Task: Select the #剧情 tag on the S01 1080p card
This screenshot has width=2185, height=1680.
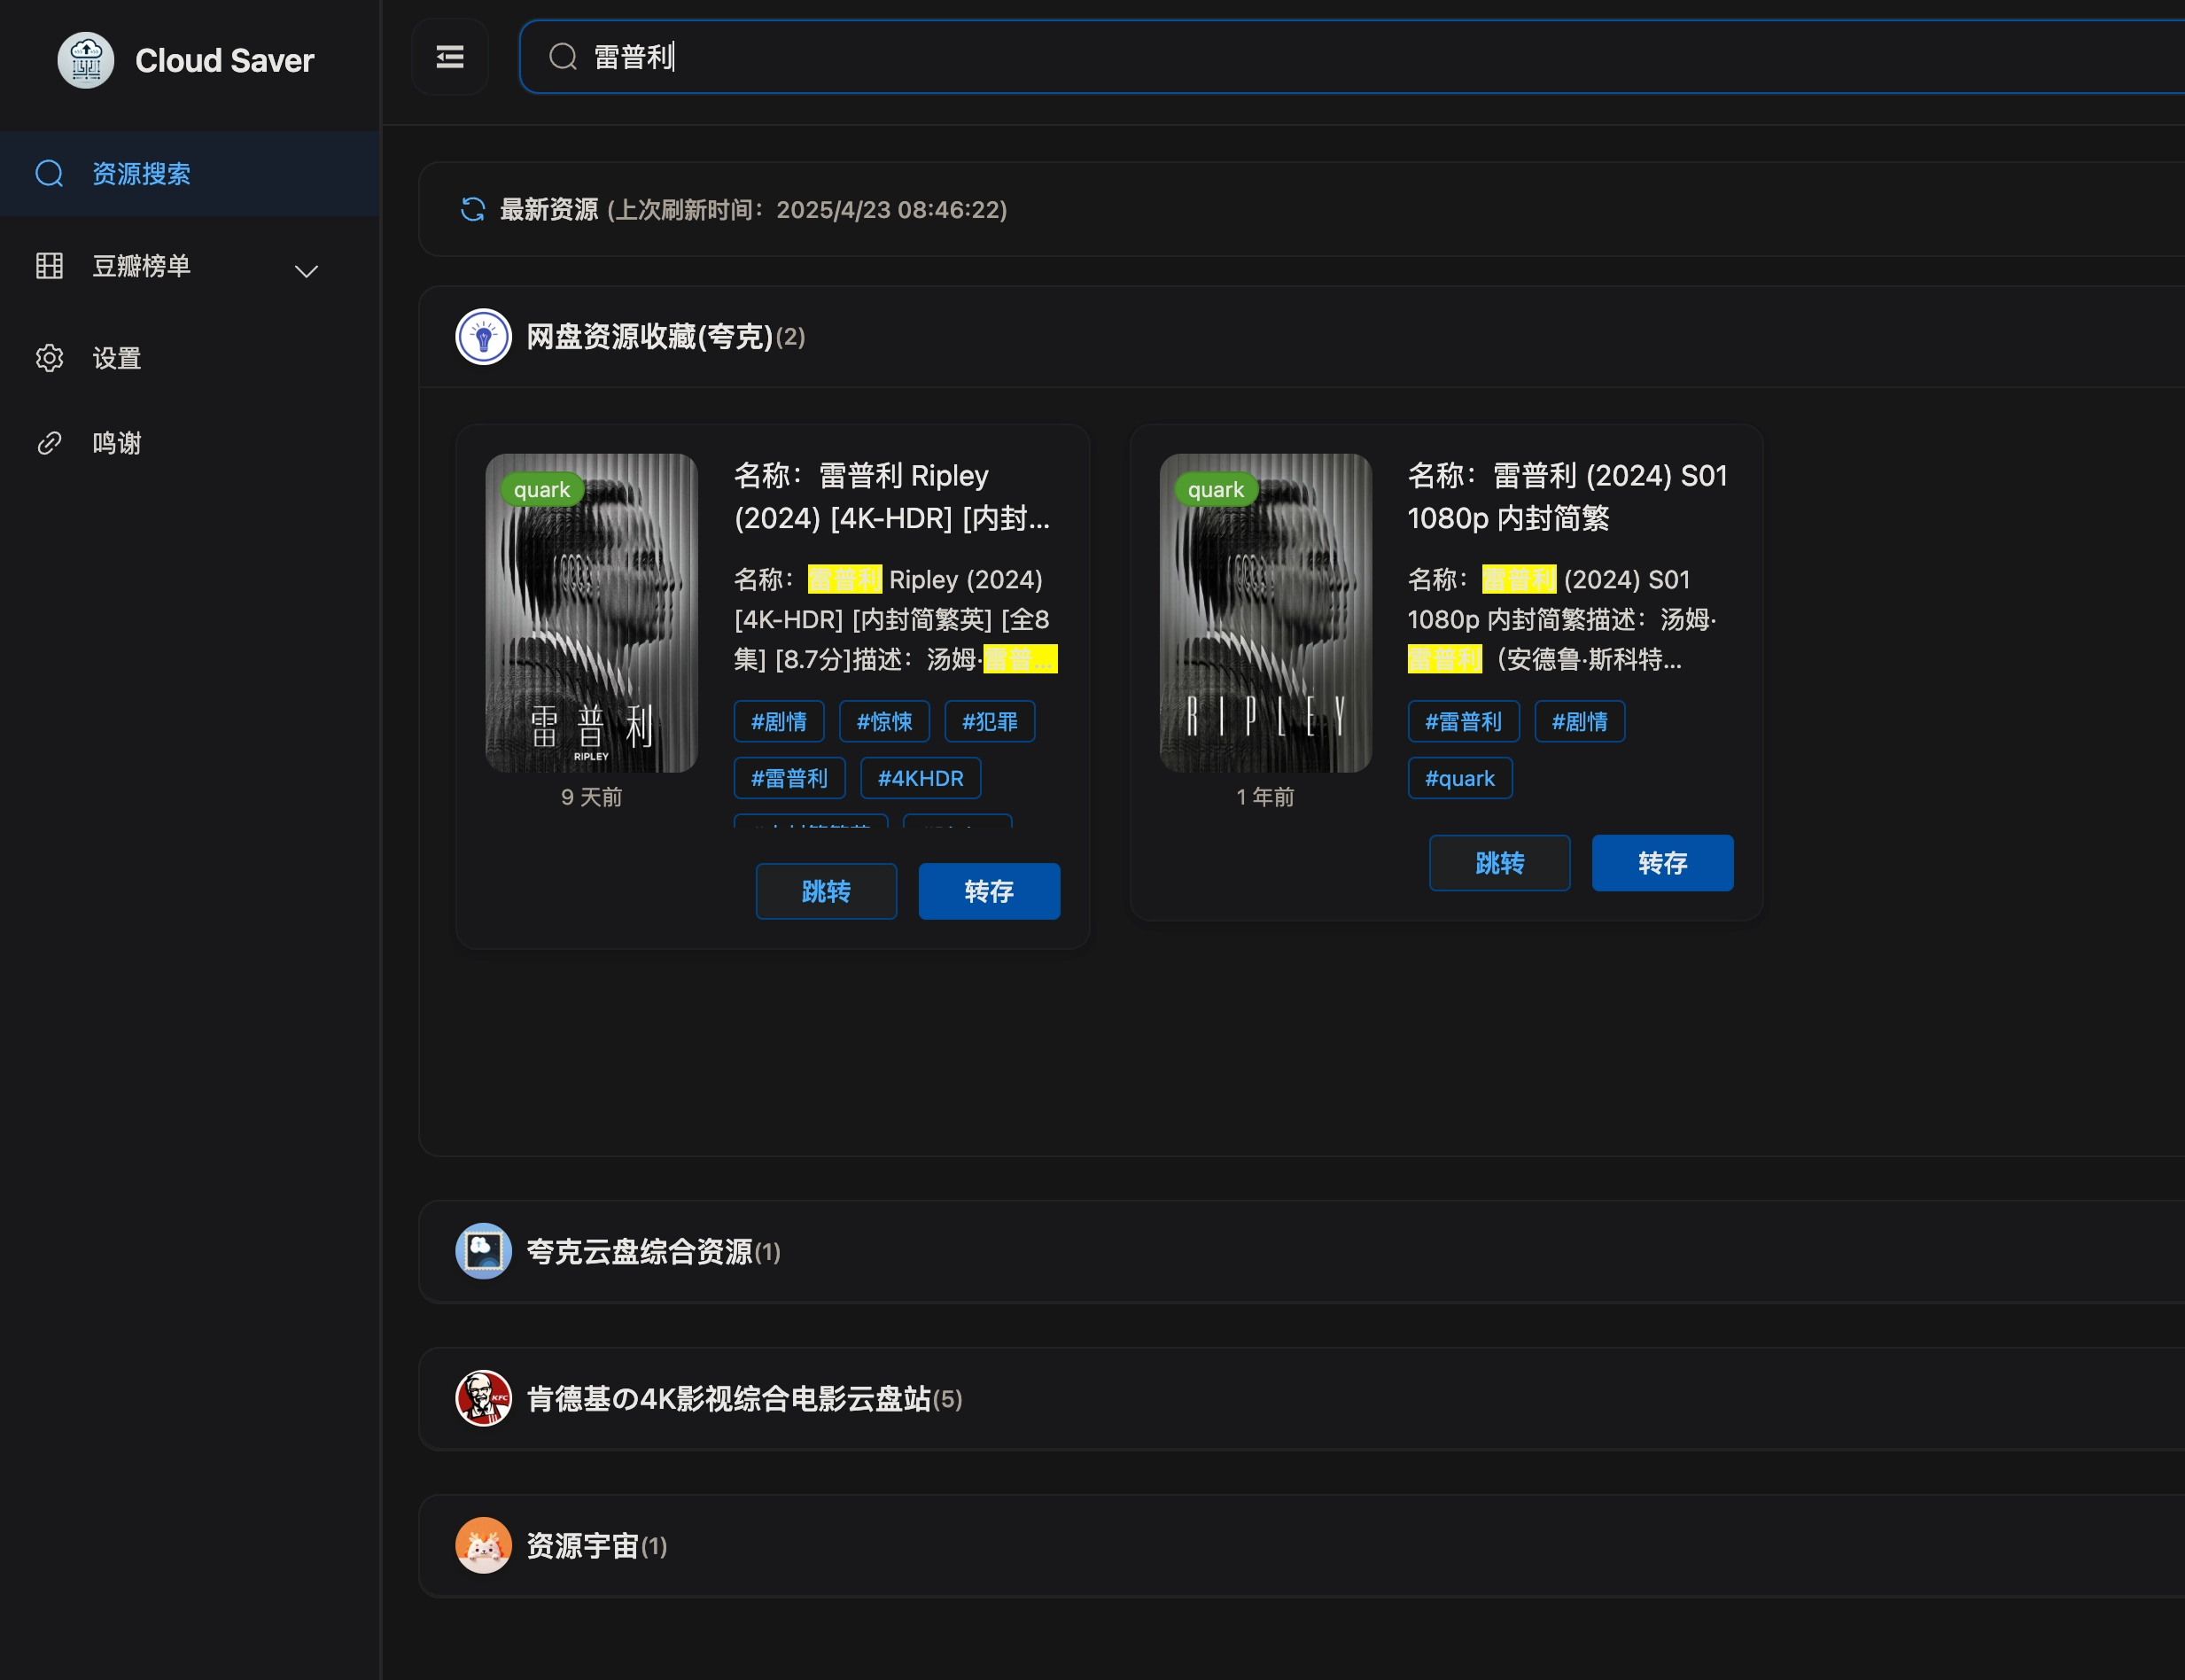Action: [x=1579, y=721]
